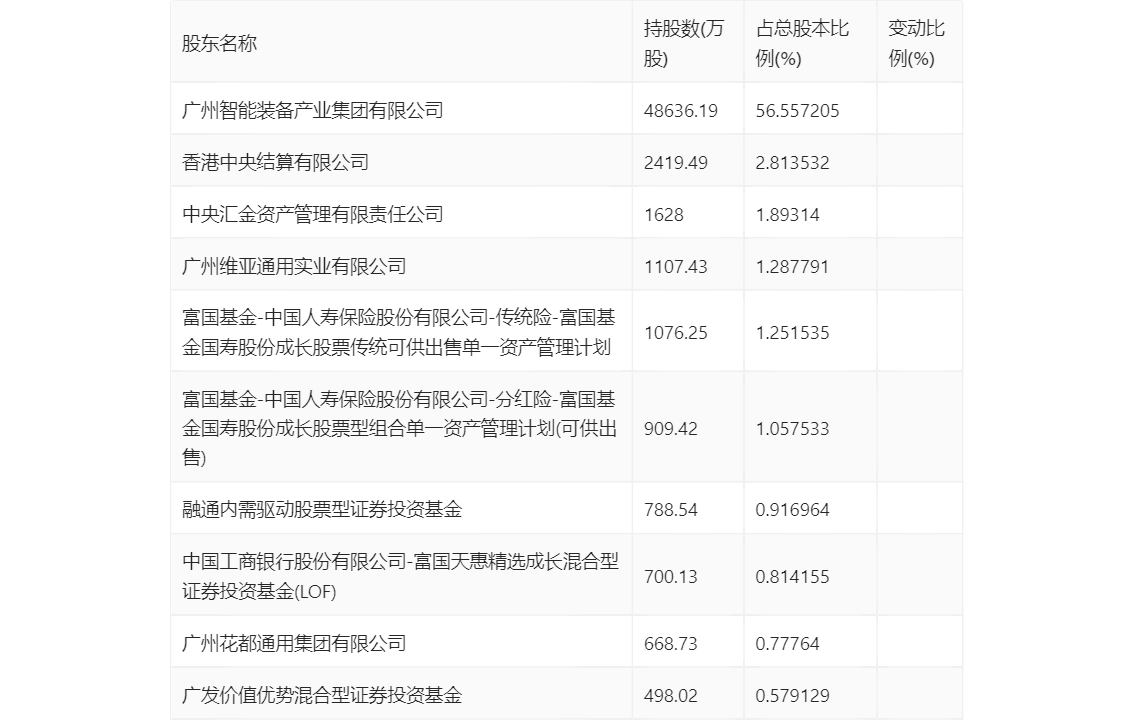This screenshot has height=720, width=1134.
Task: Select the value 1076.25
Action: click(x=675, y=333)
